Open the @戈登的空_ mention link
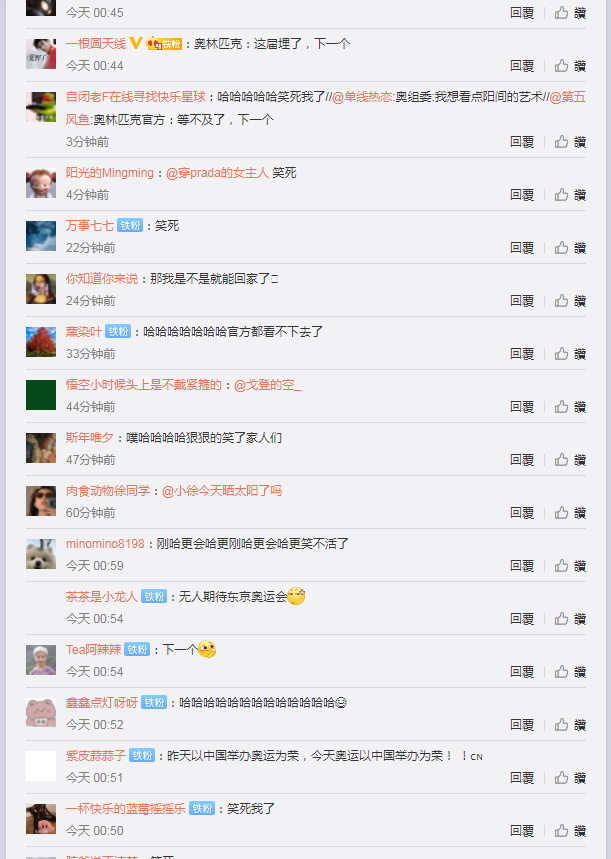The height and width of the screenshot is (859, 611). coord(267,385)
